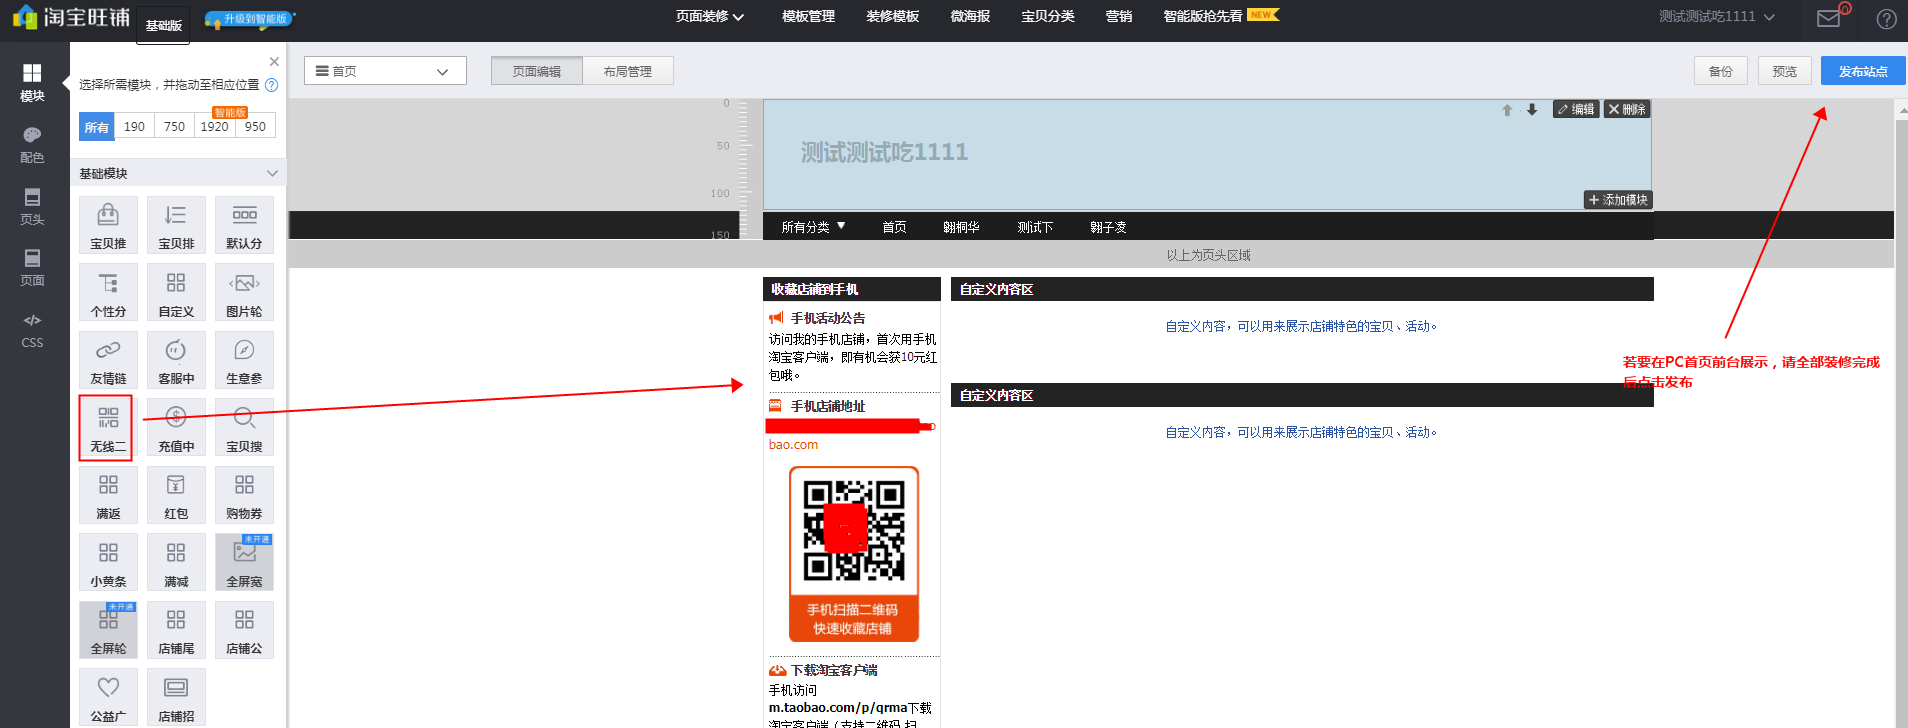
Task: Select the 友情链 friendly links module
Action: point(108,360)
